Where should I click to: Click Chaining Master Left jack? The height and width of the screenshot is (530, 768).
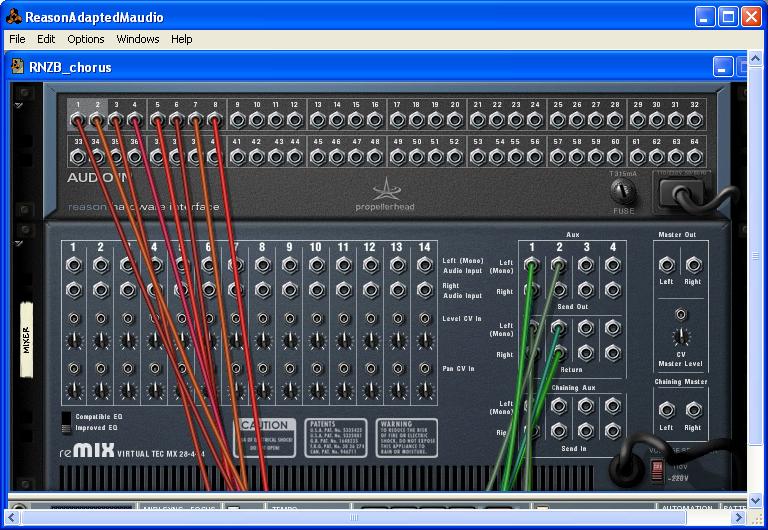pos(667,410)
